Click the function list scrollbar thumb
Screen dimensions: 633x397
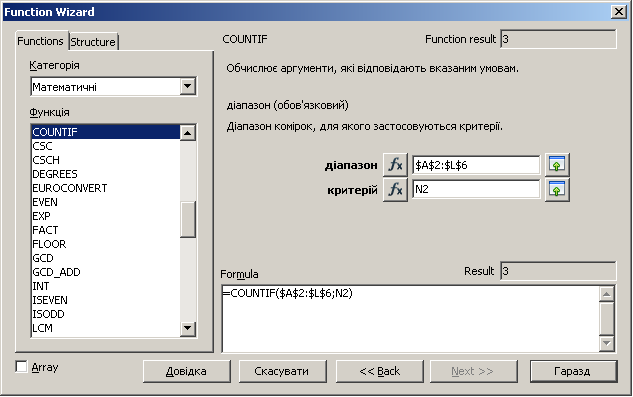pos(188,219)
